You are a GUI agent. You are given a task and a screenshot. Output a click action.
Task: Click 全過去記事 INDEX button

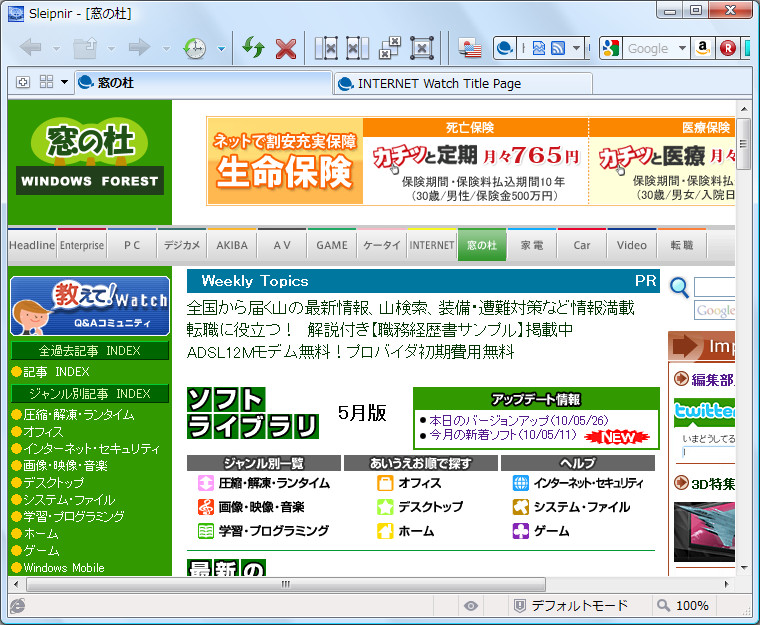[90, 351]
